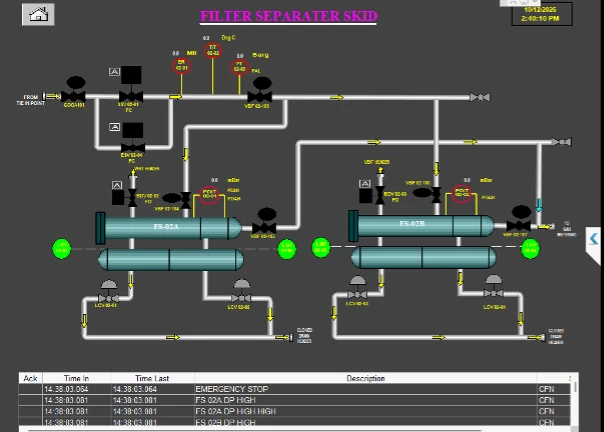Sort alarms by the Time Last column
604x432 pixels.
click(152, 378)
